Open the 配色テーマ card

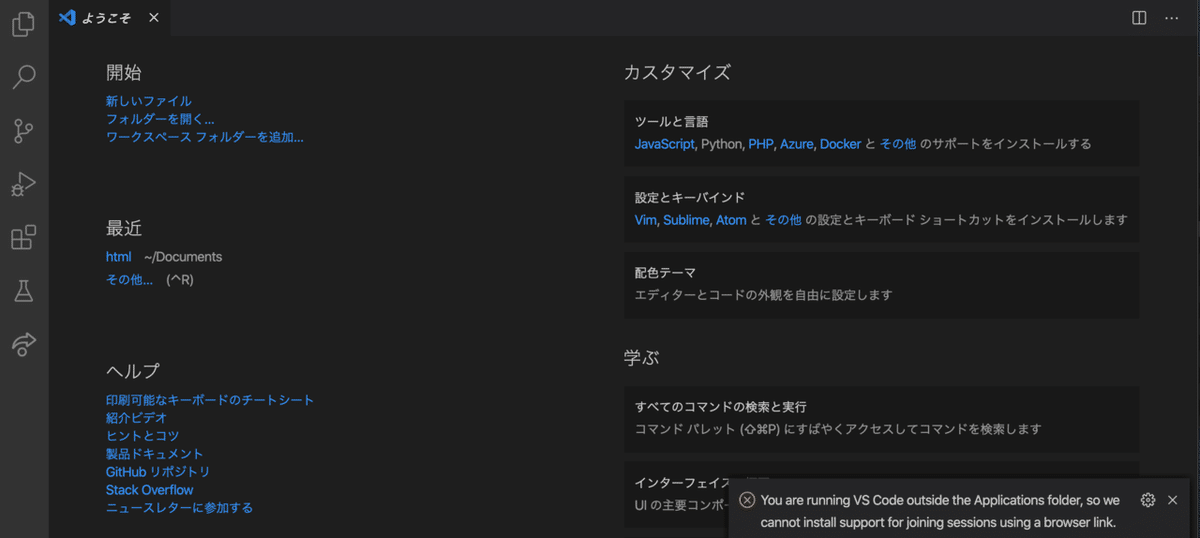click(x=882, y=284)
